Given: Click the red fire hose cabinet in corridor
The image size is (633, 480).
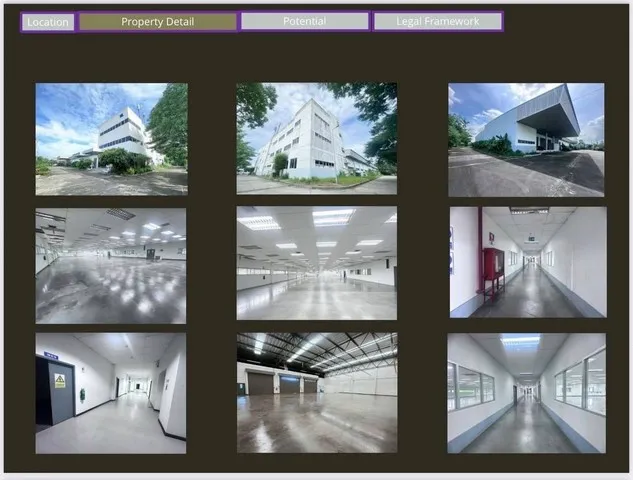Looking at the screenshot, I should pyautogui.click(x=493, y=265).
